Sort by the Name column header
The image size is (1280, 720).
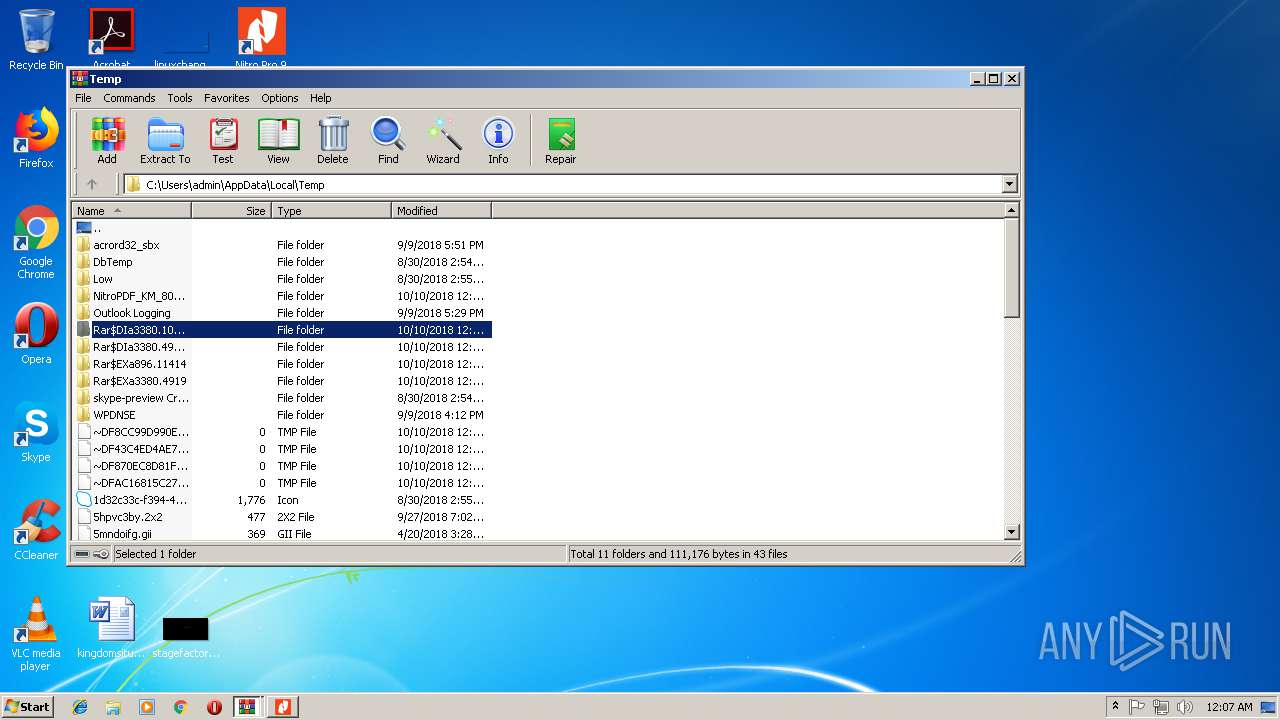coord(131,211)
